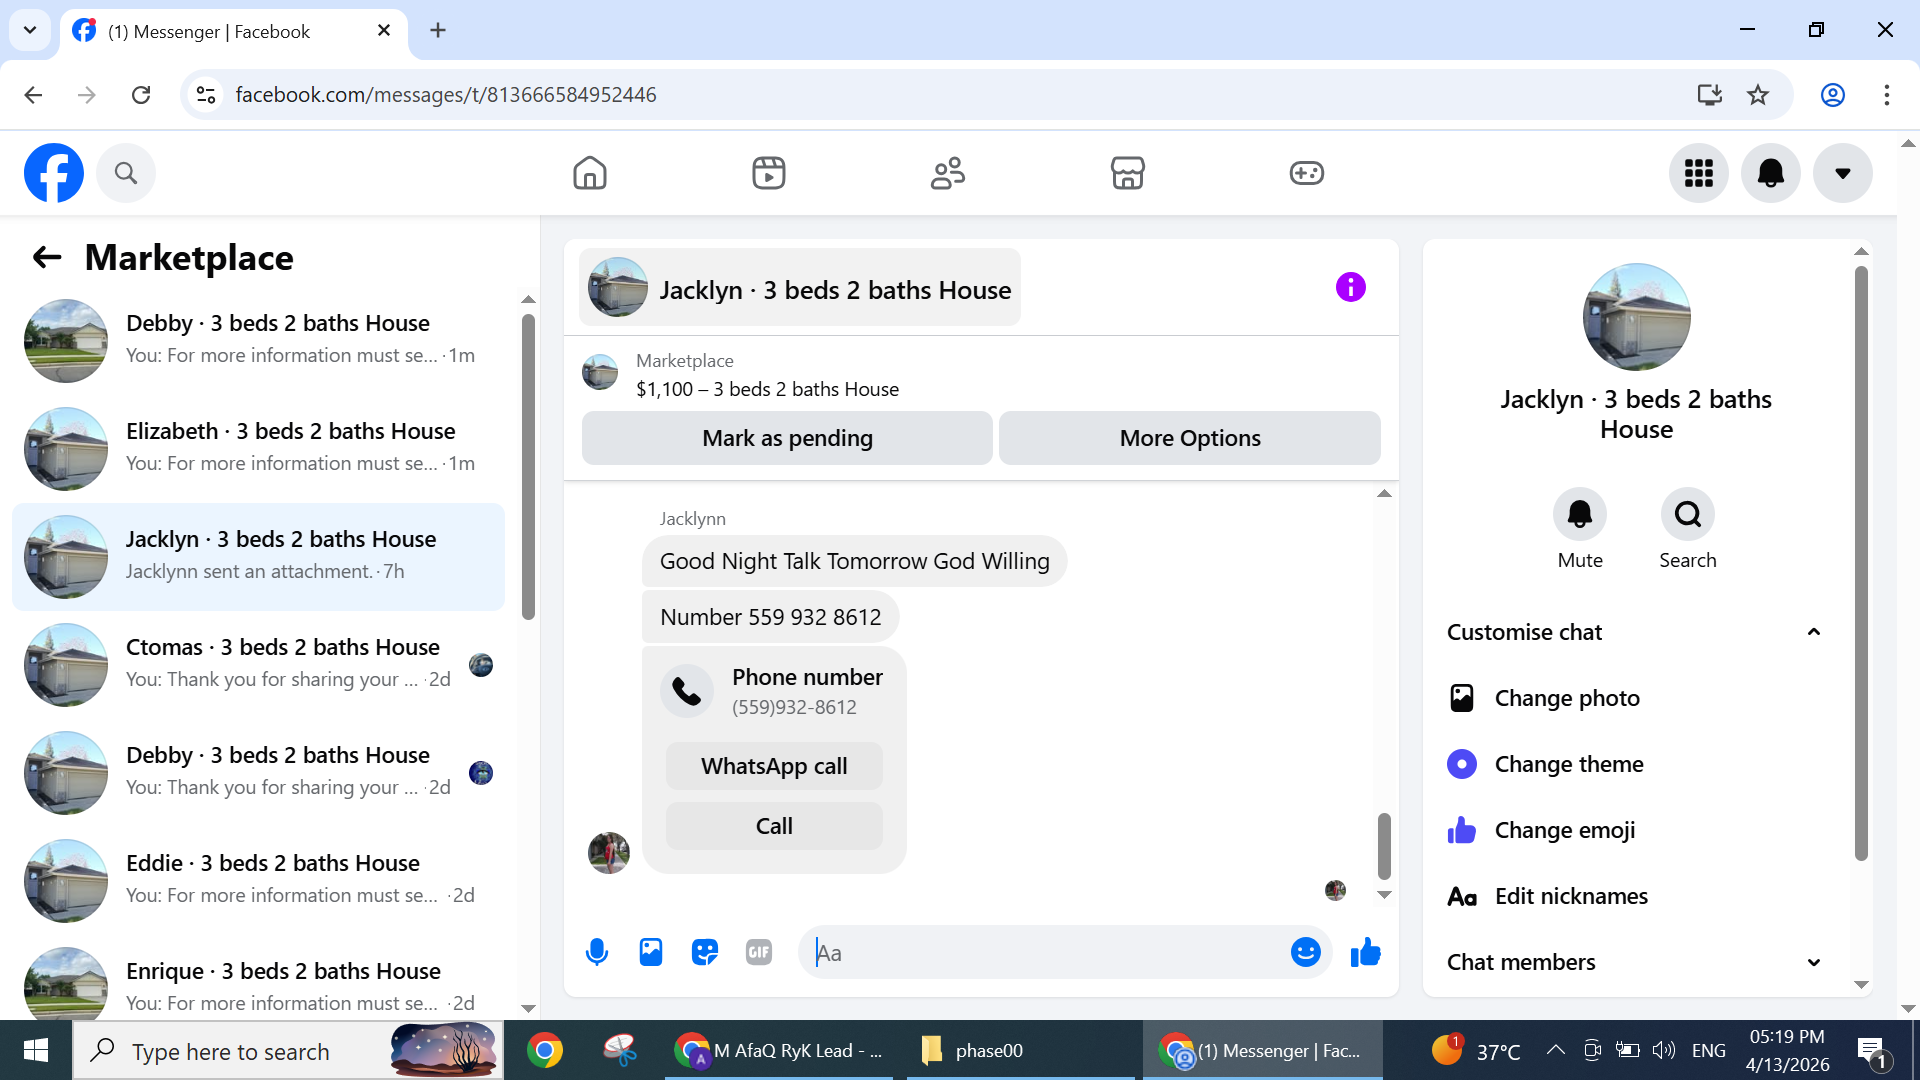Open the account dropdown arrow
1920x1080 pixels.
point(1843,173)
